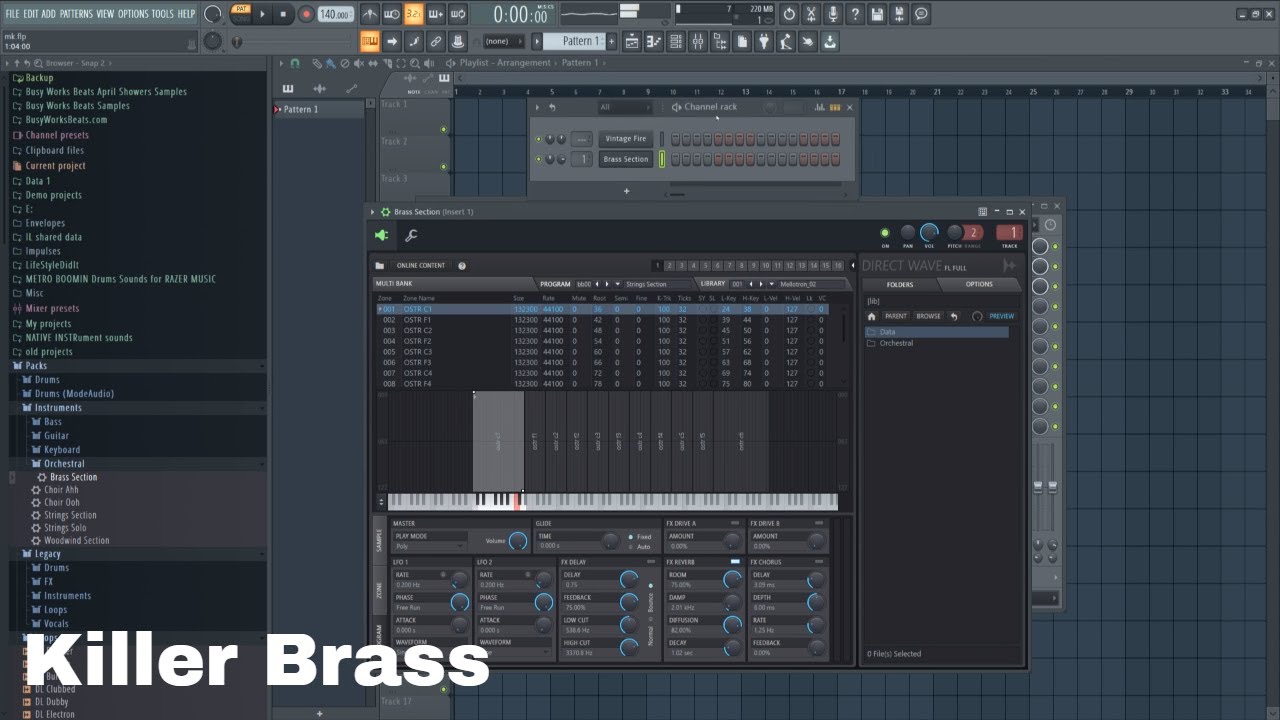The width and height of the screenshot is (1280, 720).
Task: Select the Fixed glide radio option
Action: 631,537
